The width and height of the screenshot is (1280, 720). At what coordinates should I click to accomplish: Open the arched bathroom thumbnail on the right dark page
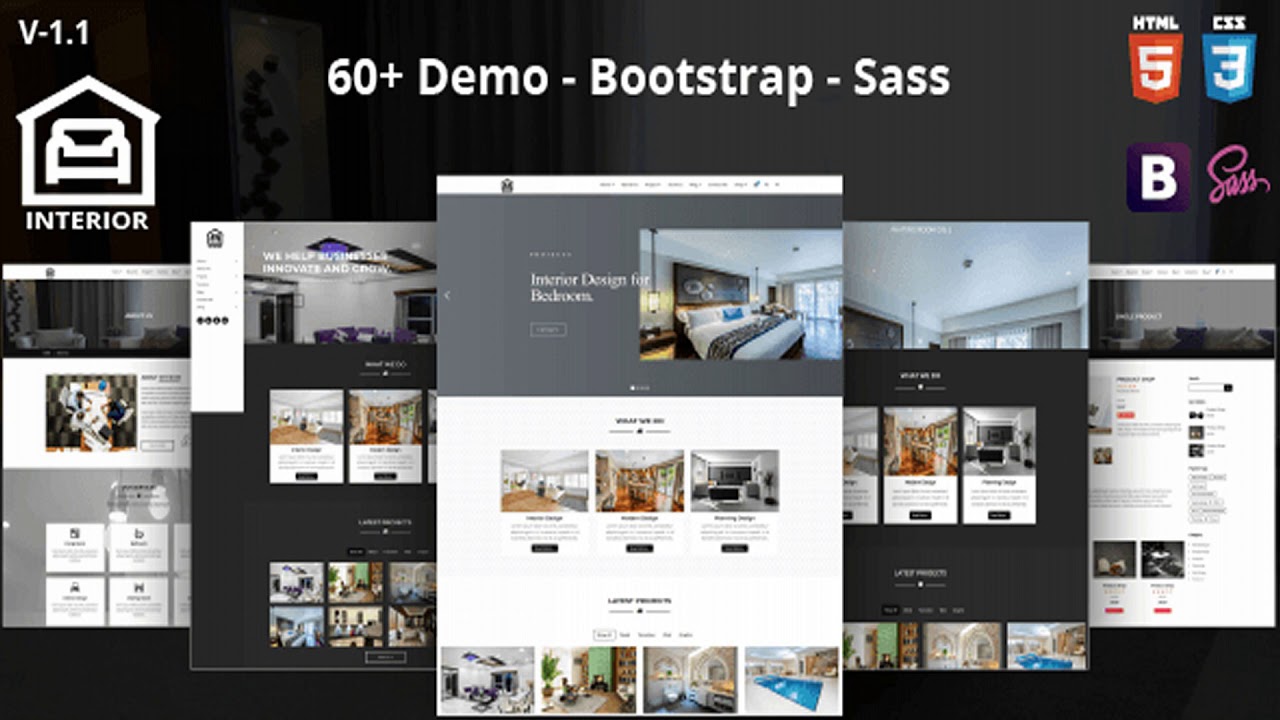(x=962, y=646)
